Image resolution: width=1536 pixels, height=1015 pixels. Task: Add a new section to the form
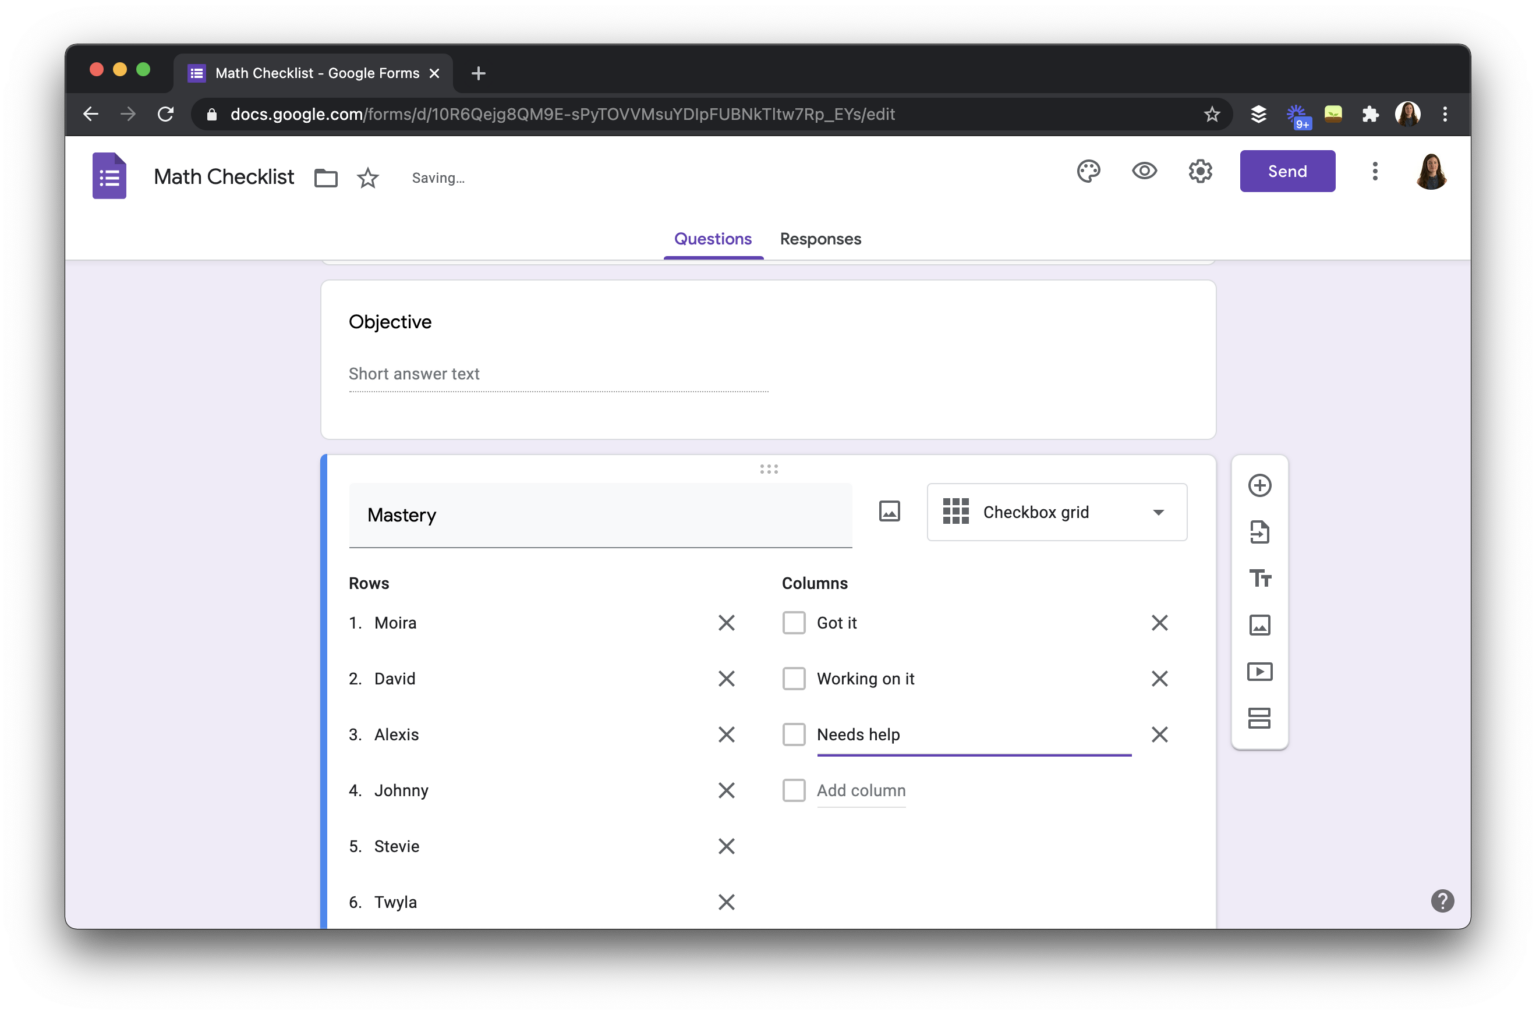pyautogui.click(x=1260, y=718)
